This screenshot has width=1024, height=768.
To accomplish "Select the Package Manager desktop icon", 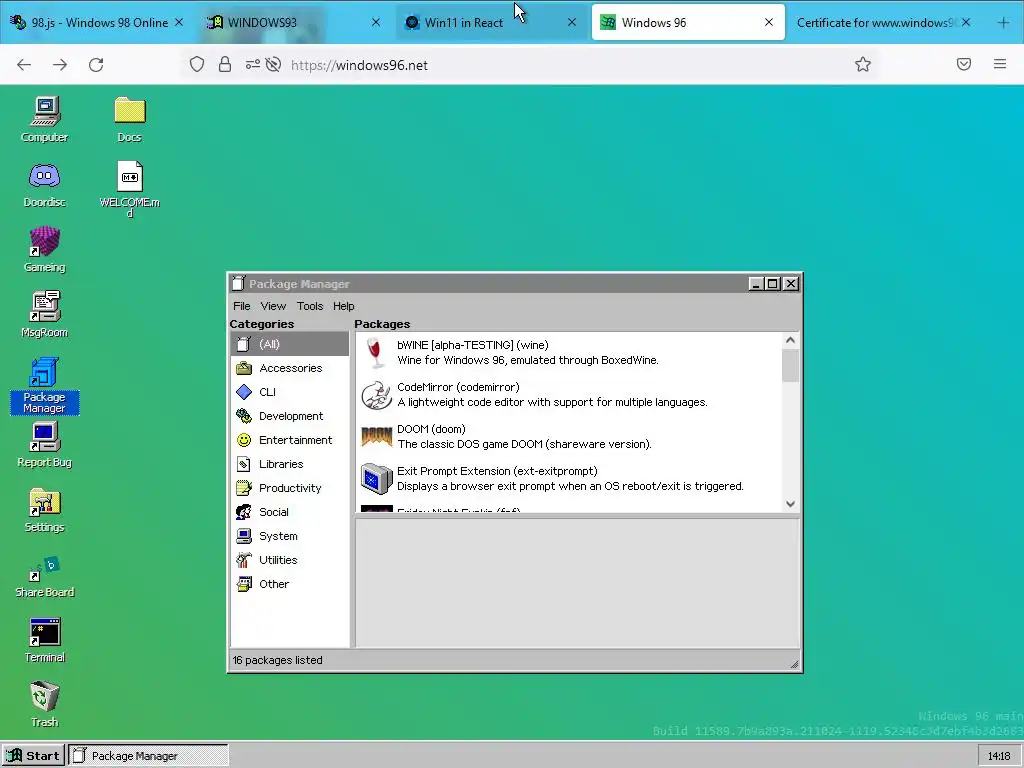I will pyautogui.click(x=44, y=385).
